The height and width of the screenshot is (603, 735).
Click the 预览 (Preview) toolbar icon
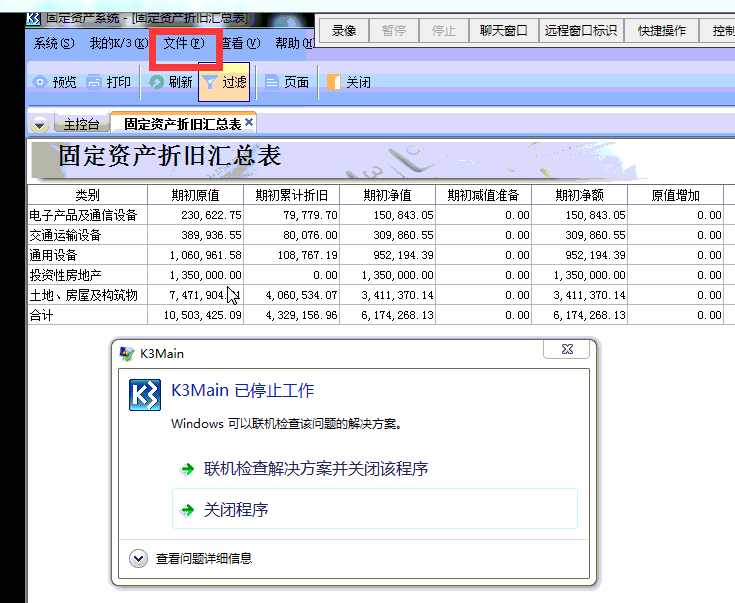(40, 83)
